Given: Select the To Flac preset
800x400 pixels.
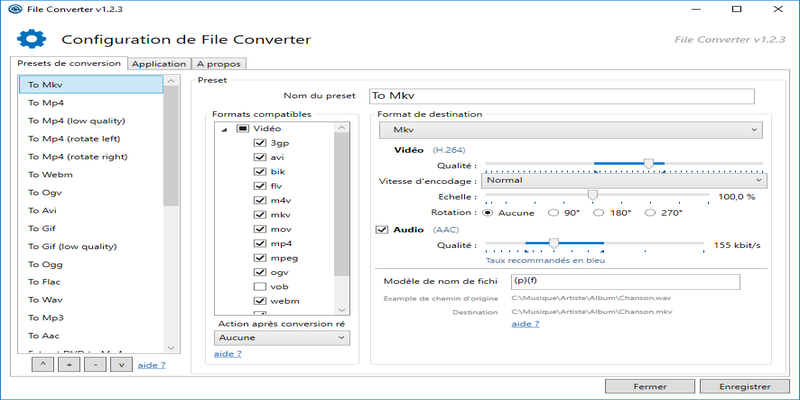Looking at the screenshot, I should click(x=91, y=282).
